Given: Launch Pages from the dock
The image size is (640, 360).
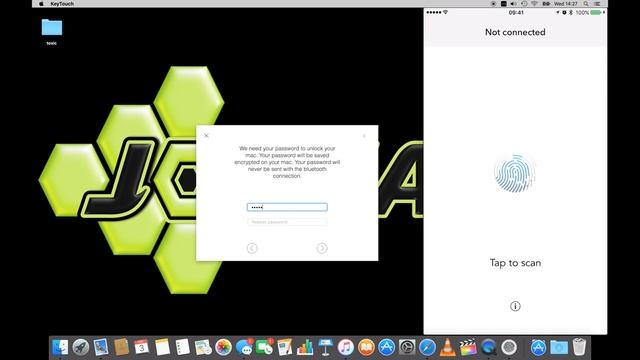Looking at the screenshot, I should click(x=284, y=347).
